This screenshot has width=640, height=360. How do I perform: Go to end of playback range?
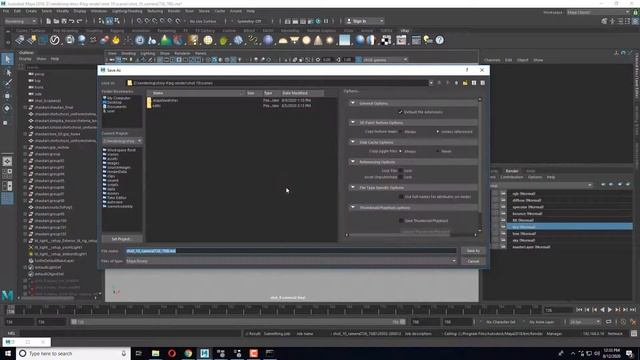(x=633, y=310)
